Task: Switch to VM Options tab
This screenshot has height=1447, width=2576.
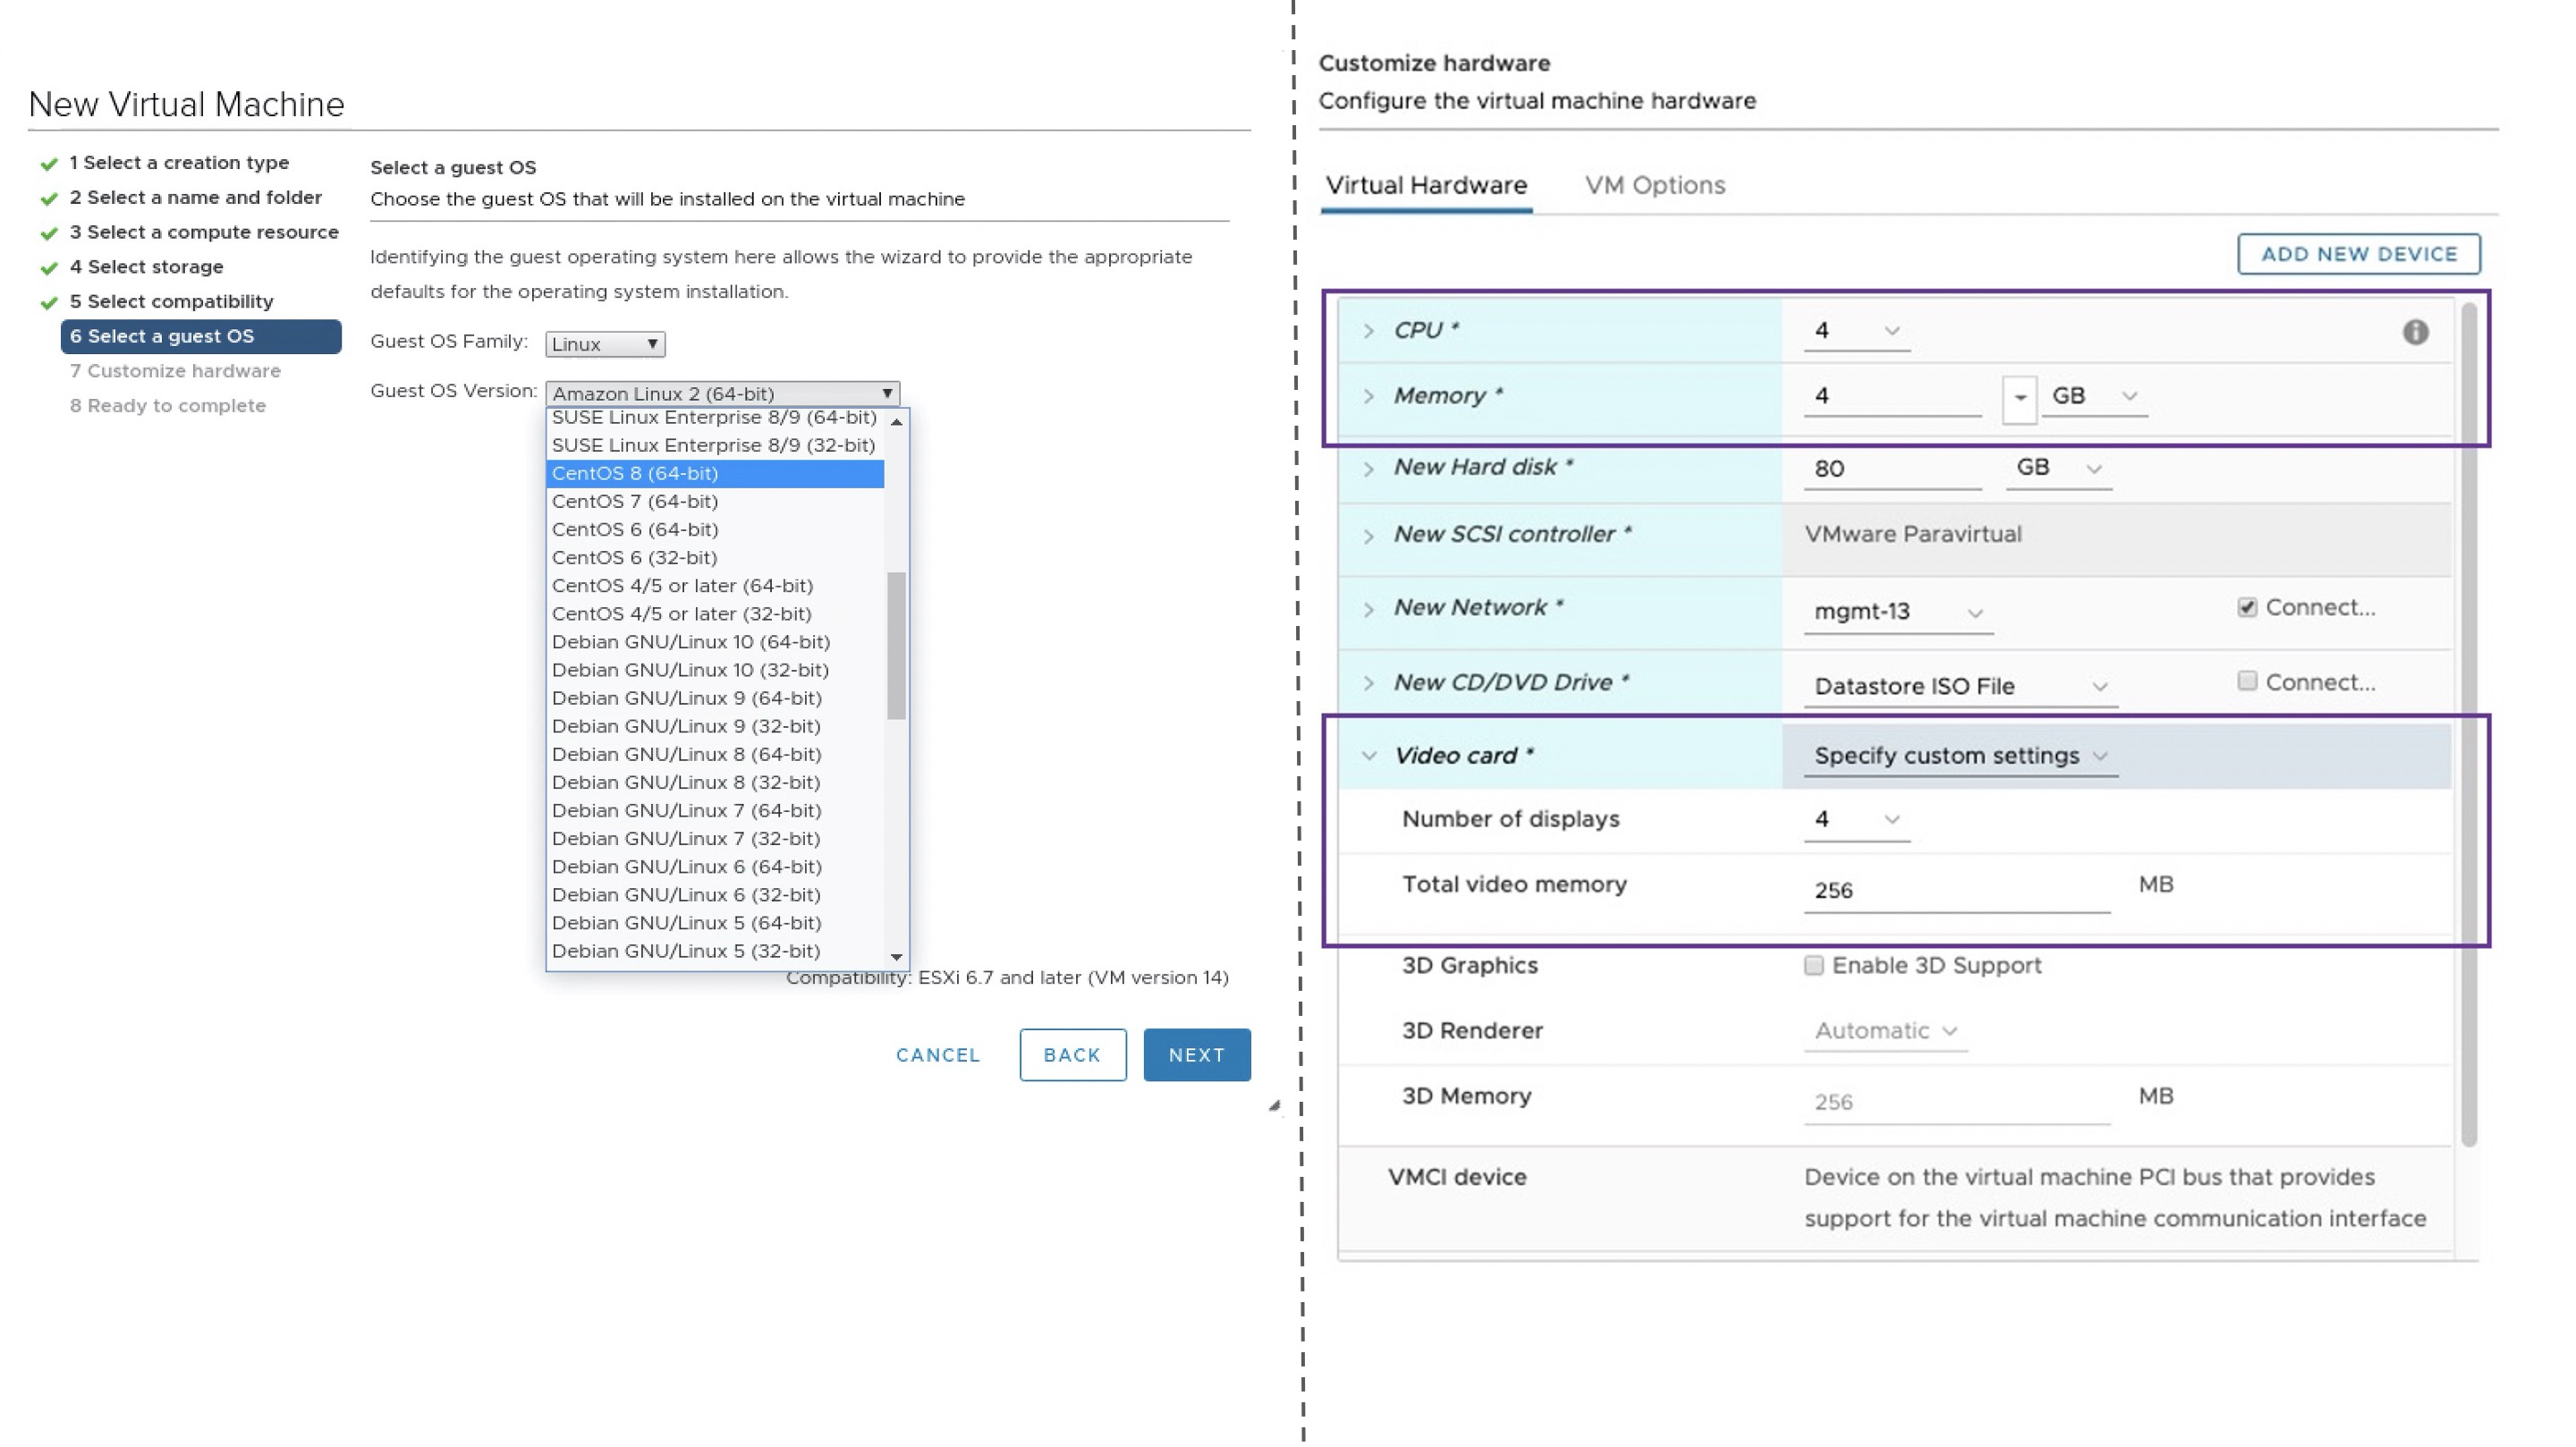Action: tap(1656, 186)
